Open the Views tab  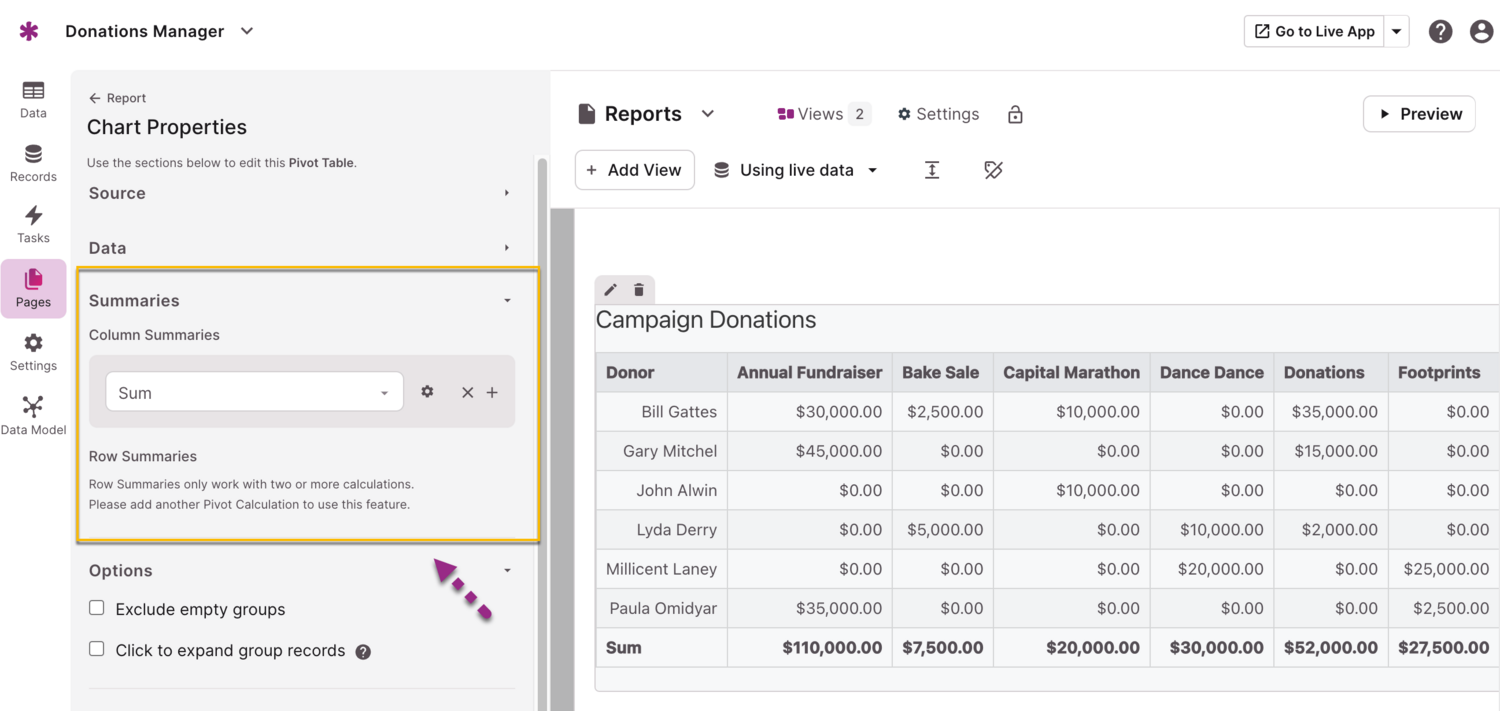click(x=823, y=114)
